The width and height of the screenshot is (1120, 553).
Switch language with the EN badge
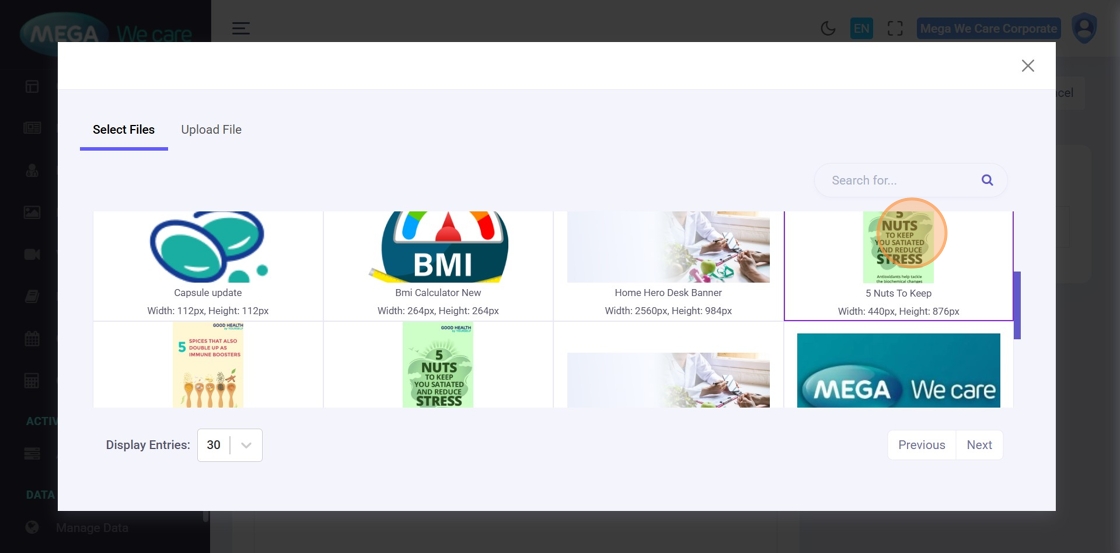point(861,29)
